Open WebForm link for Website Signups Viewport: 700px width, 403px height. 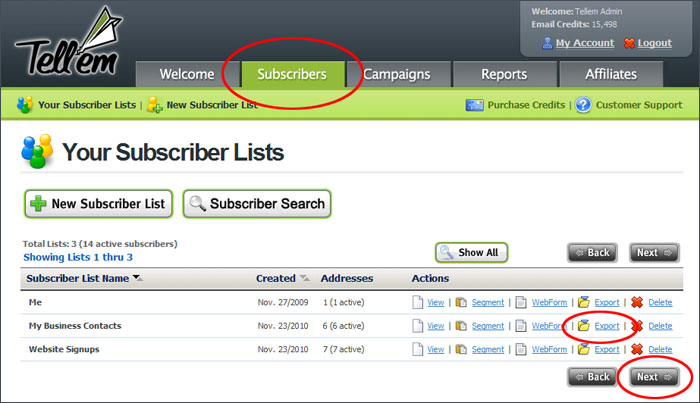pyautogui.click(x=549, y=349)
